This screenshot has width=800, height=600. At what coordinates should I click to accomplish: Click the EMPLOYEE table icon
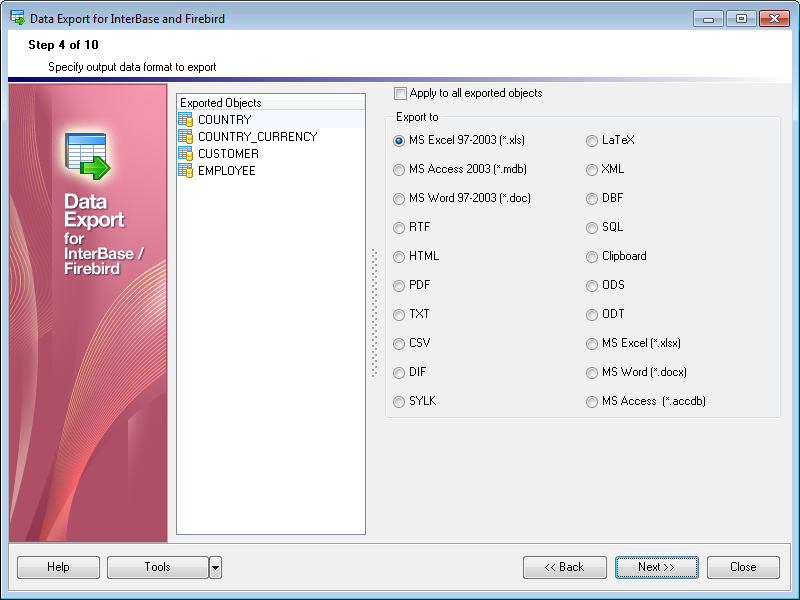186,171
